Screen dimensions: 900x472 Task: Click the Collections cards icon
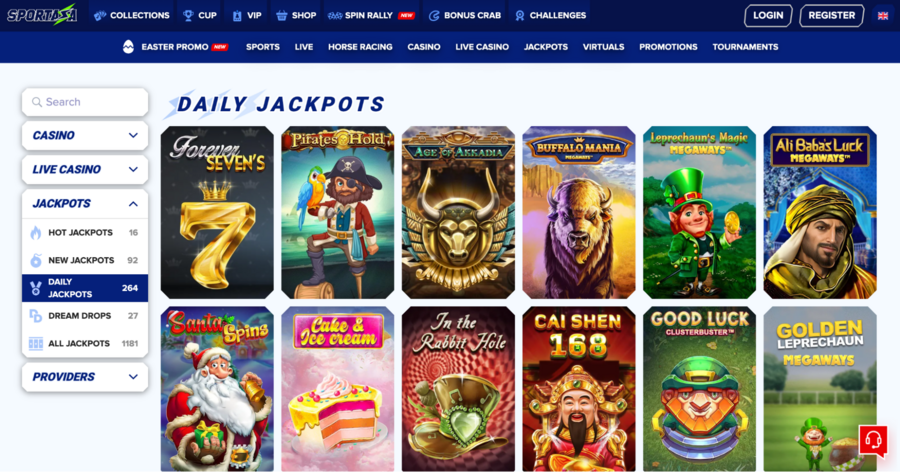100,16
